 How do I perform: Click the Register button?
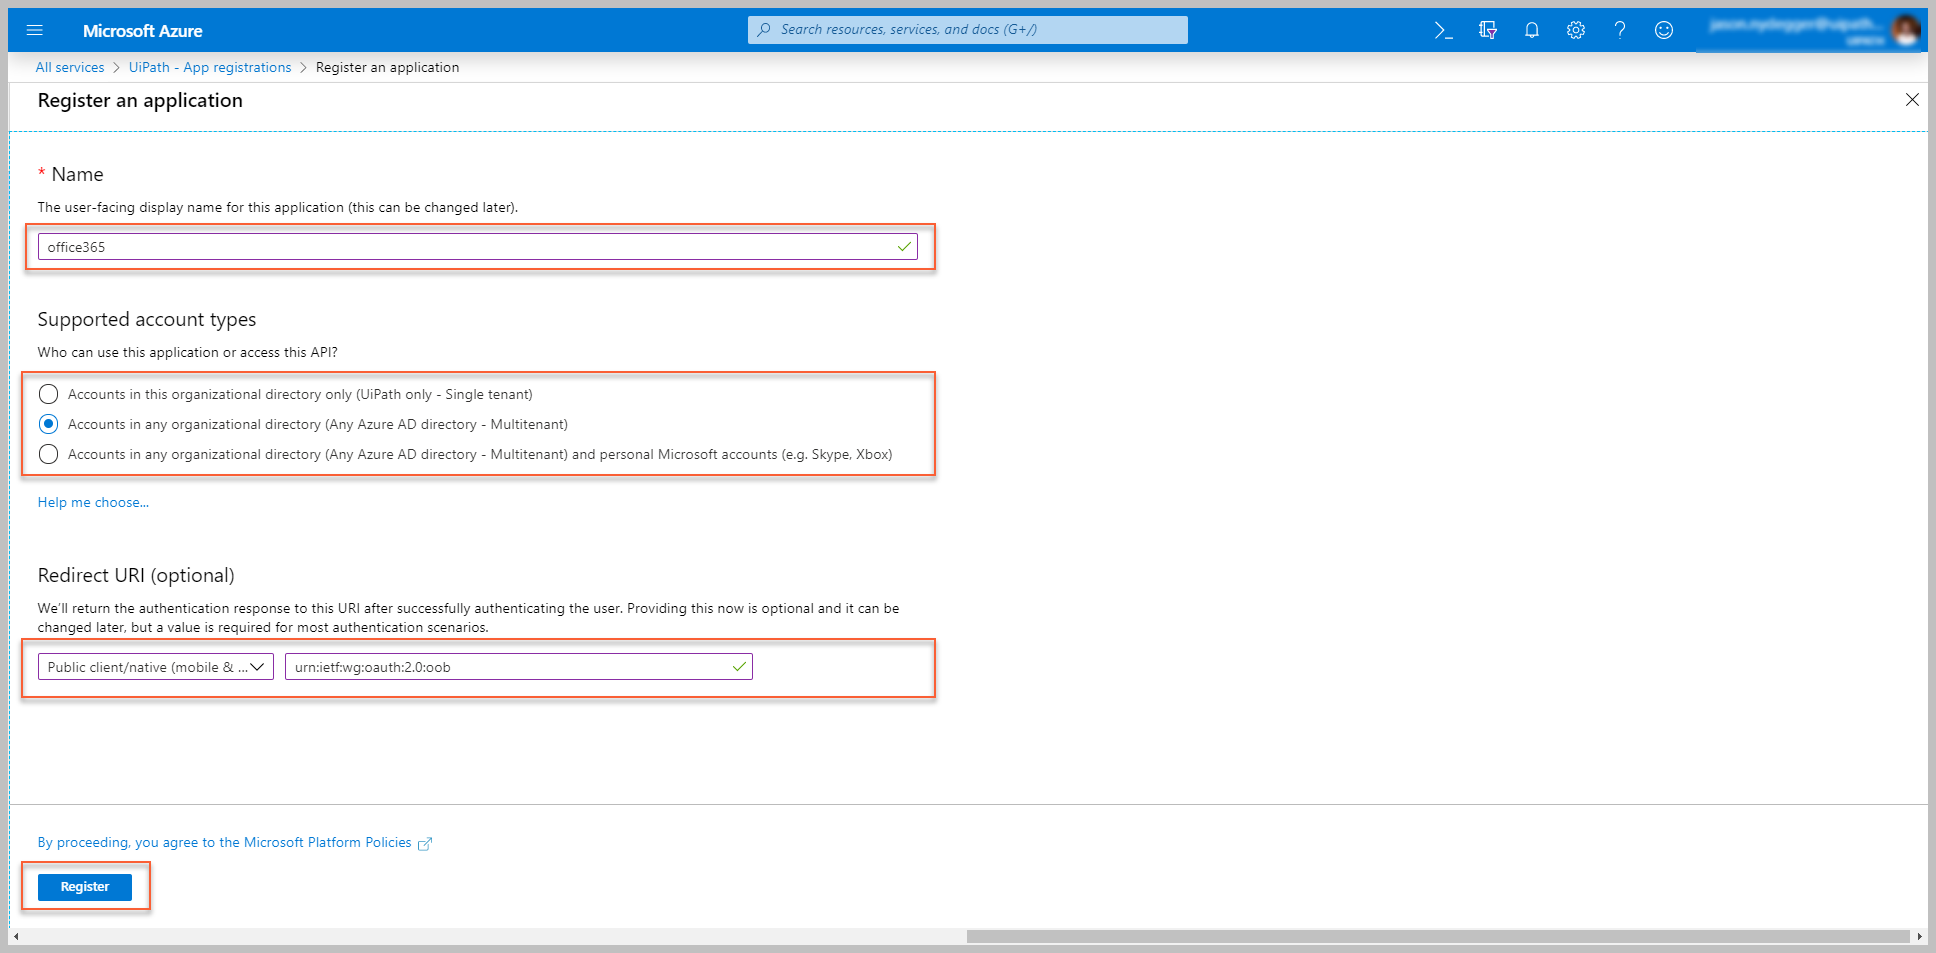tap(85, 887)
